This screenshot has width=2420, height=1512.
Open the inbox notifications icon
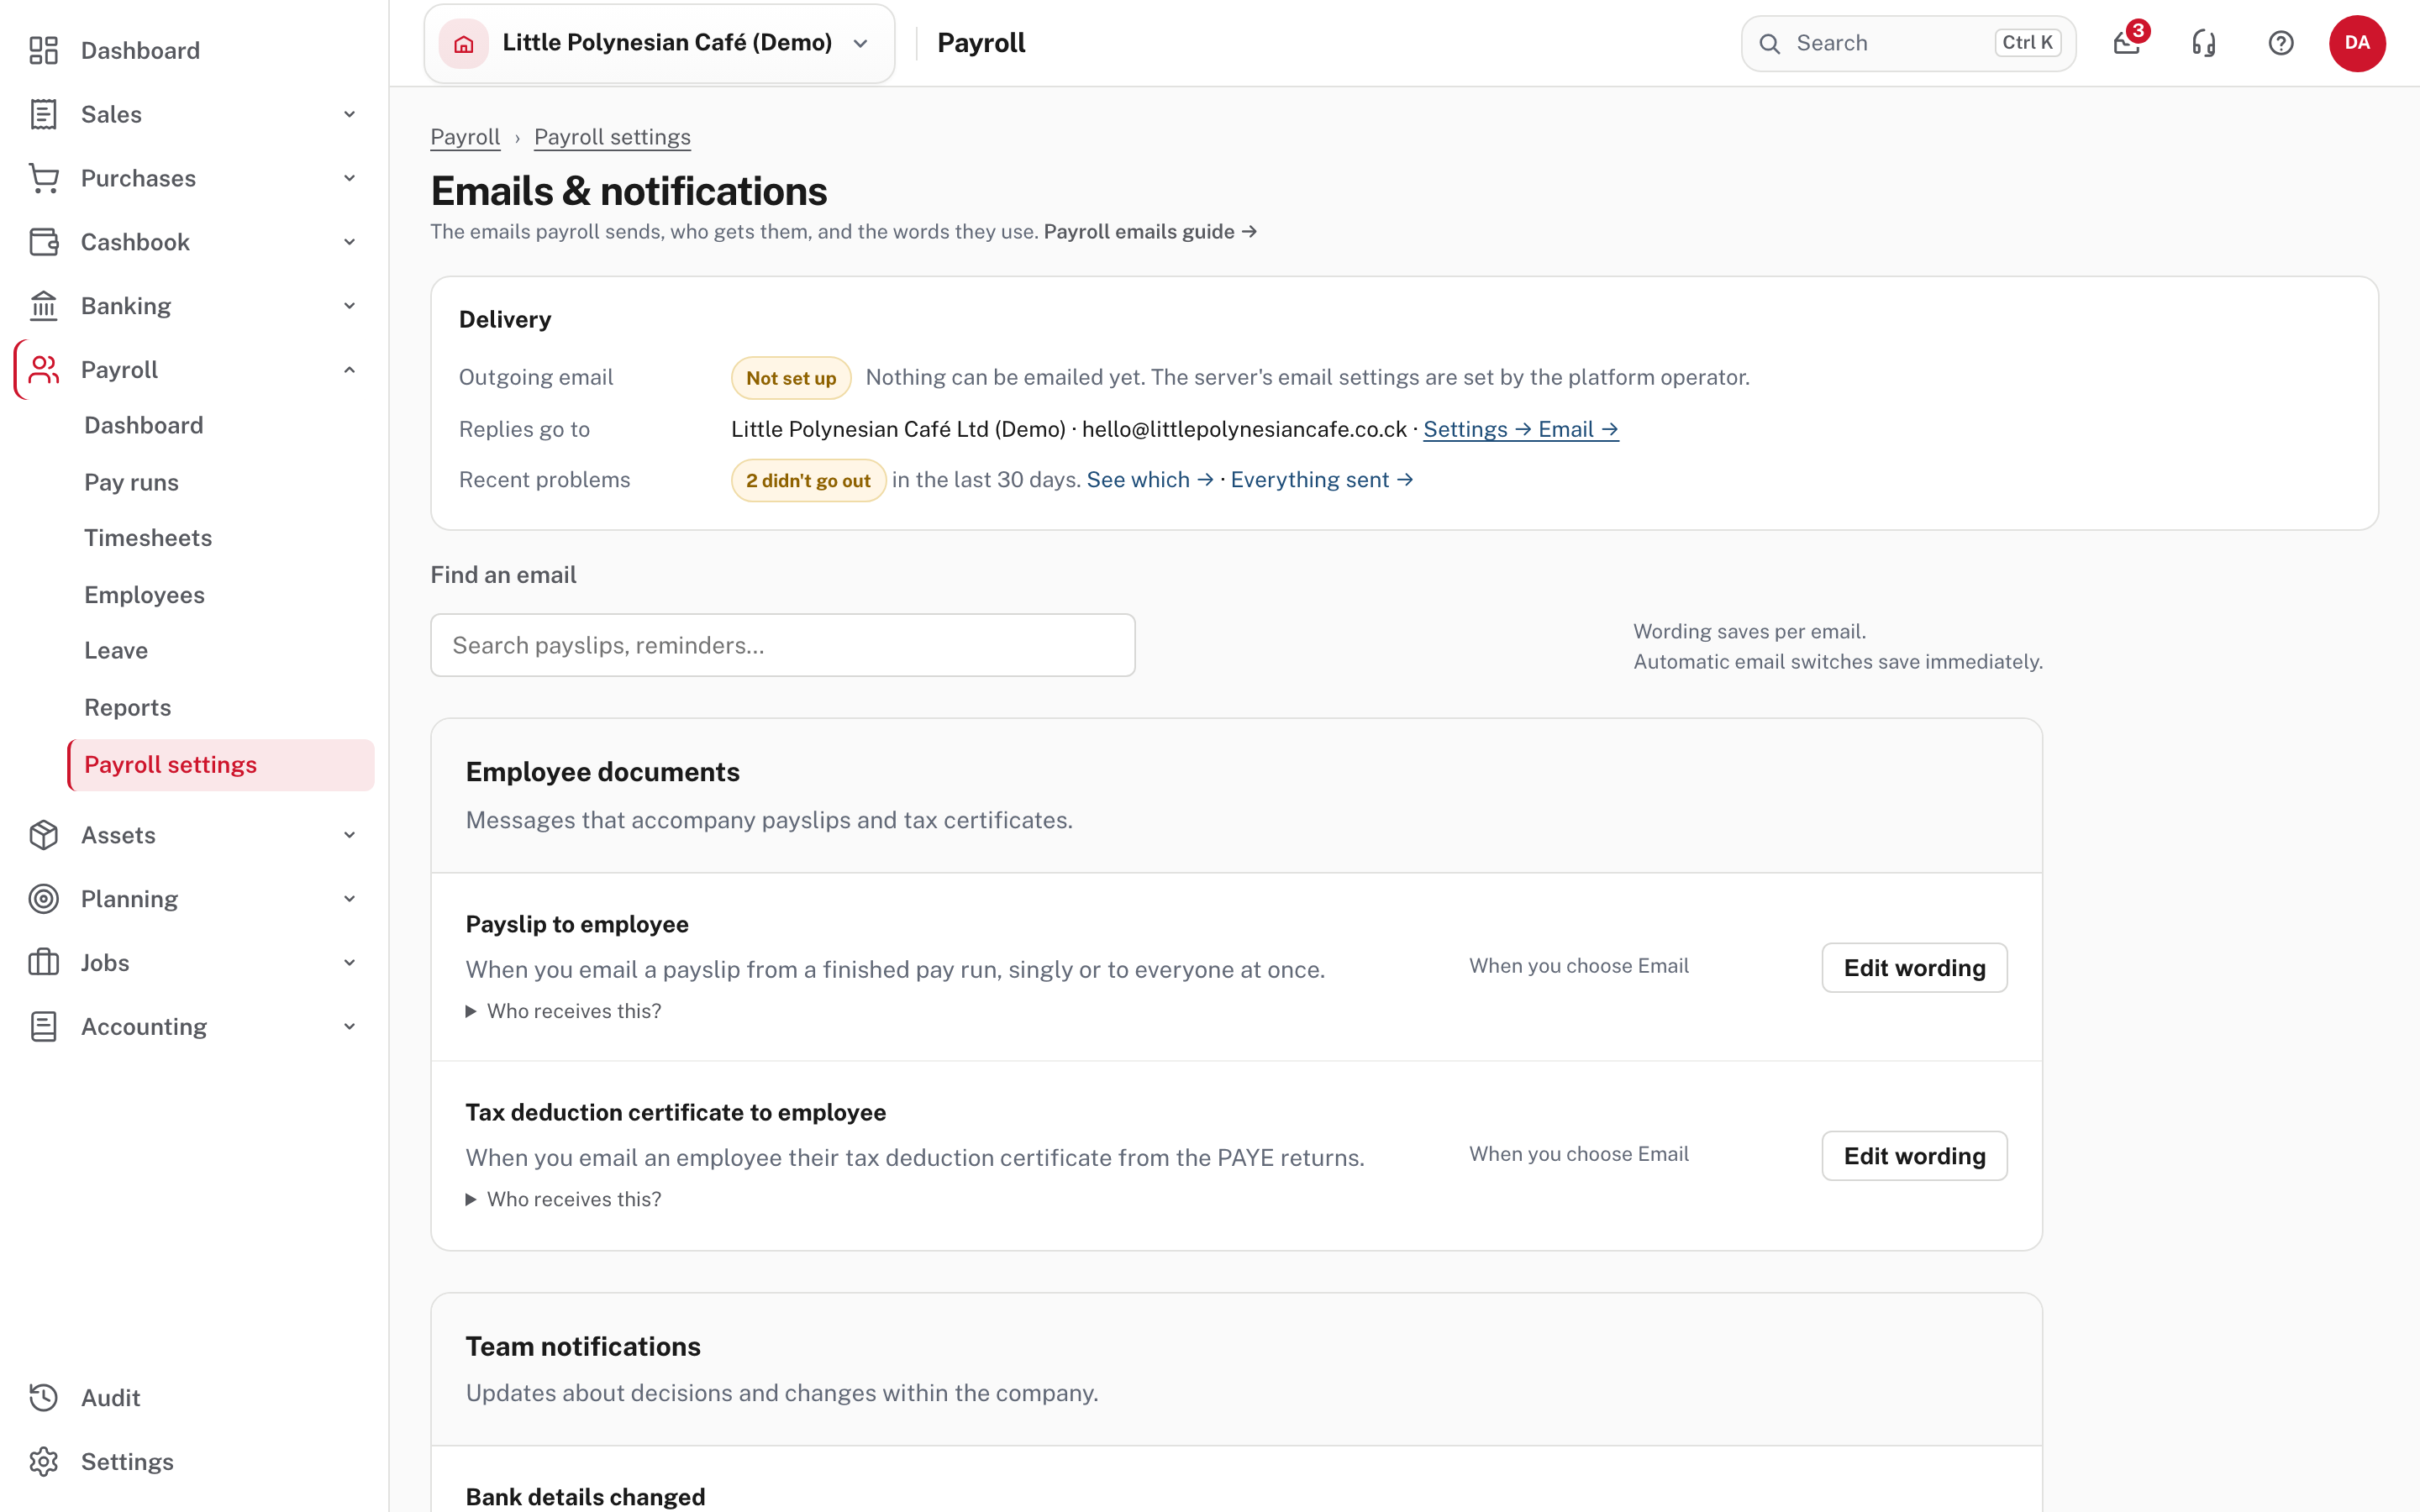coord(2128,43)
